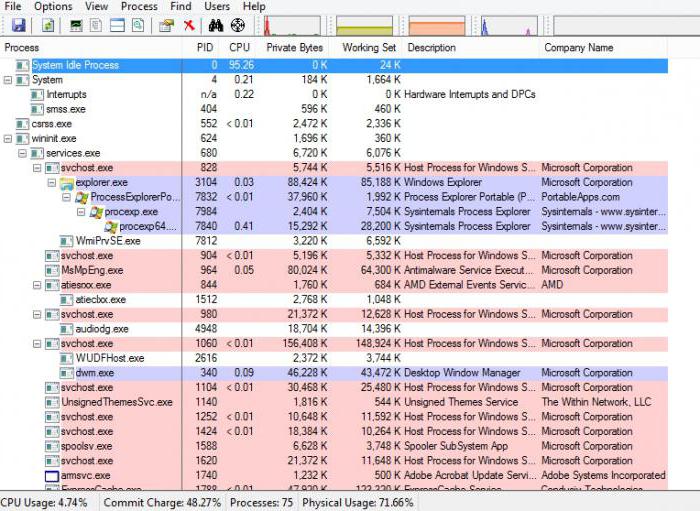This screenshot has height=511, width=700.
Task: Sort by the Company Name column header
Action: pos(578,47)
